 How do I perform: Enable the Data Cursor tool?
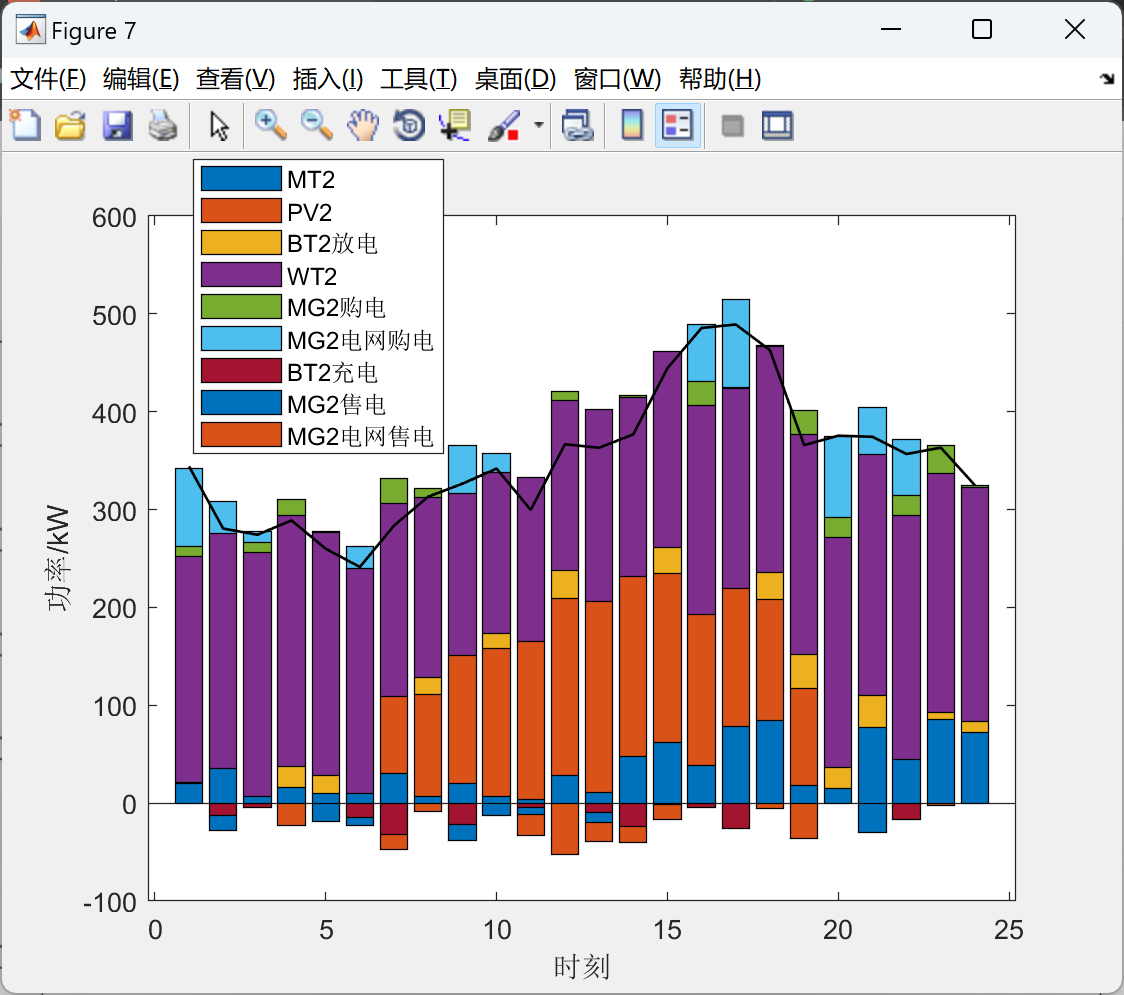pyautogui.click(x=455, y=125)
